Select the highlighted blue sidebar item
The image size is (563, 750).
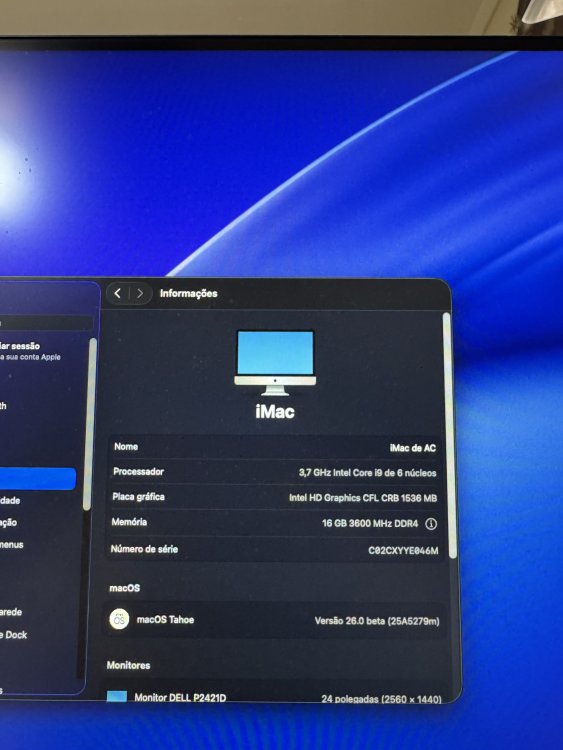coord(38,479)
